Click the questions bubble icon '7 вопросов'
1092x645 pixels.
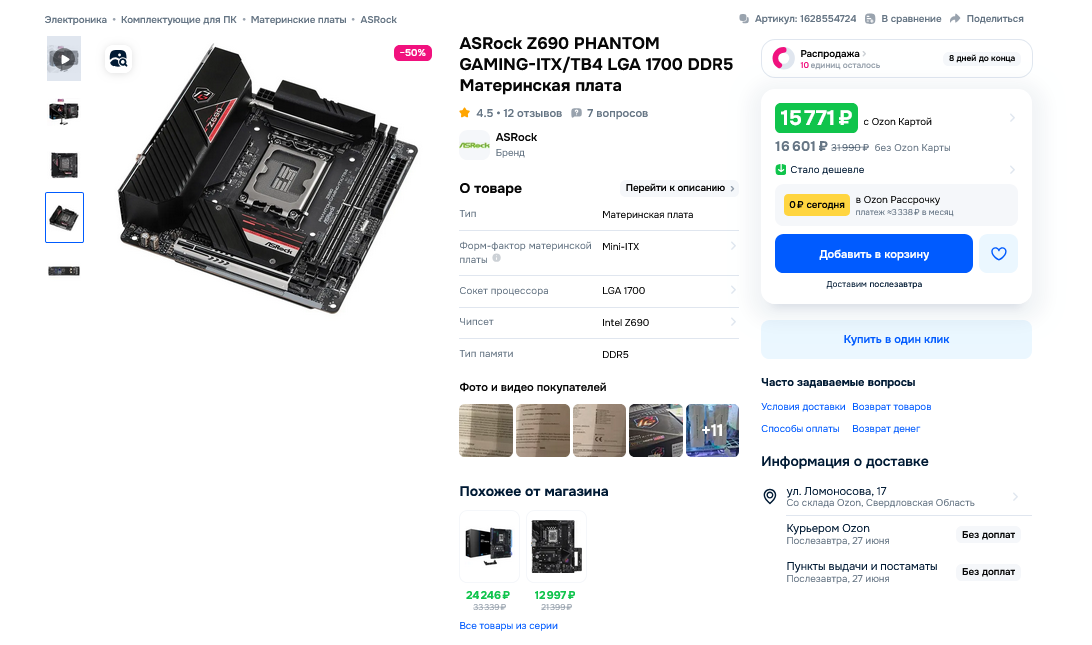(x=576, y=113)
